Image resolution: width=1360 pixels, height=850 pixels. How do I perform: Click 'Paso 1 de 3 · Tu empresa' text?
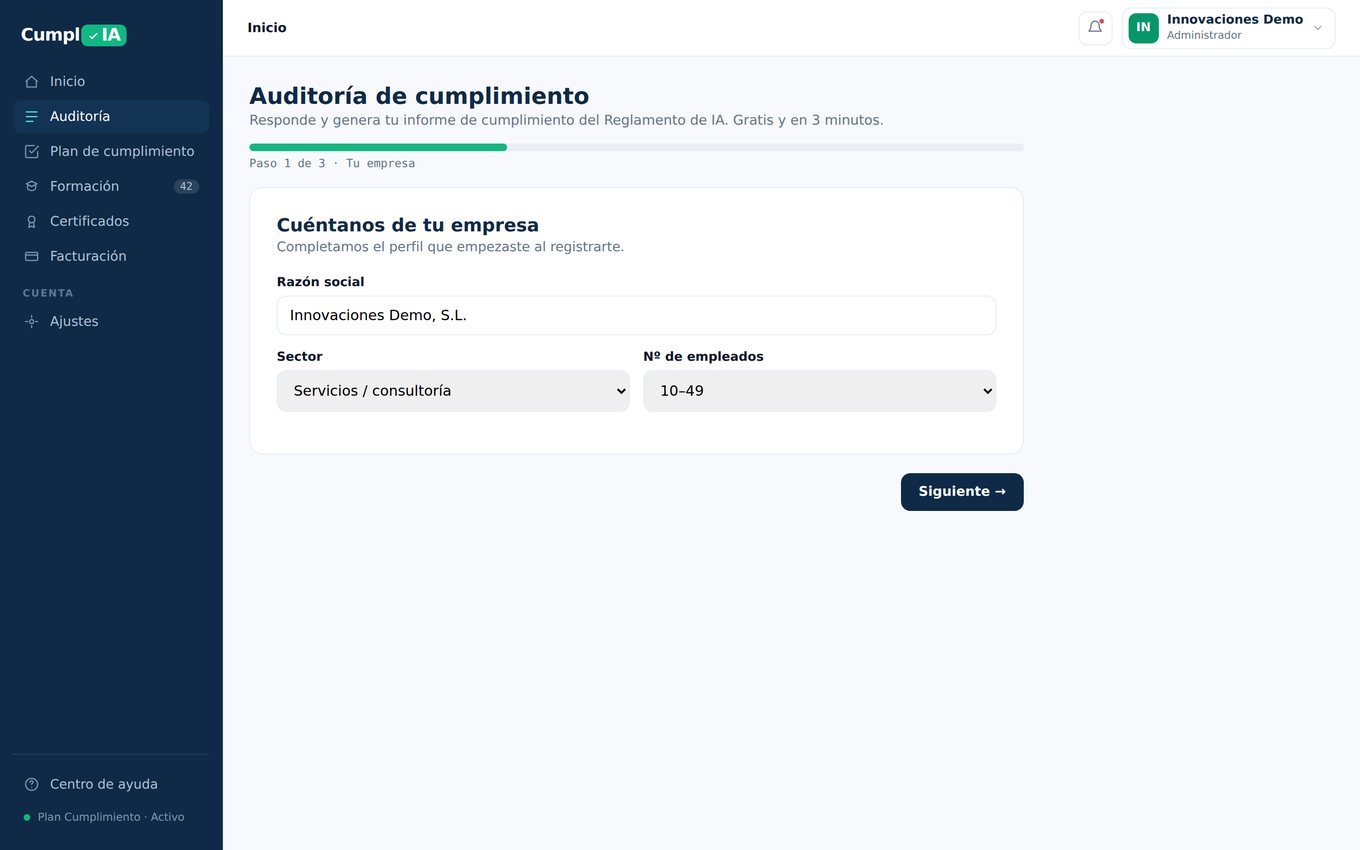tap(332, 163)
